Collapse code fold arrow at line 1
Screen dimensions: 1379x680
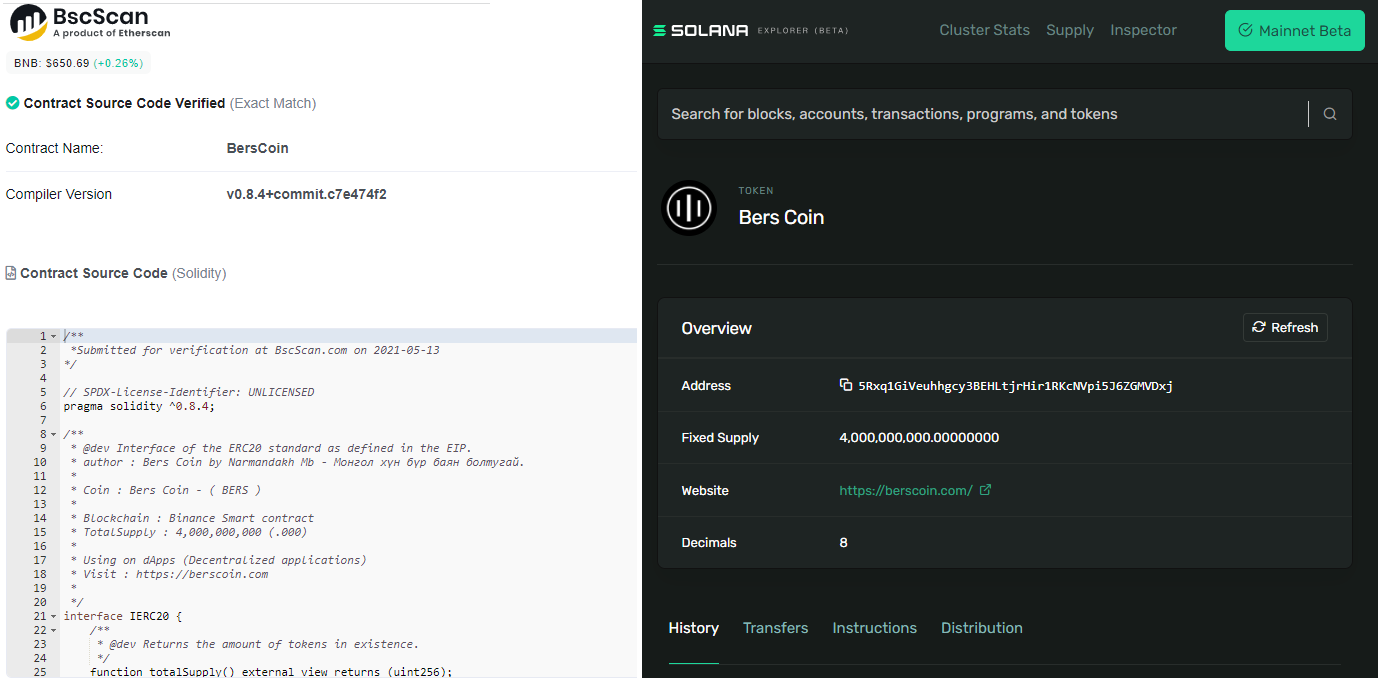[x=54, y=336]
